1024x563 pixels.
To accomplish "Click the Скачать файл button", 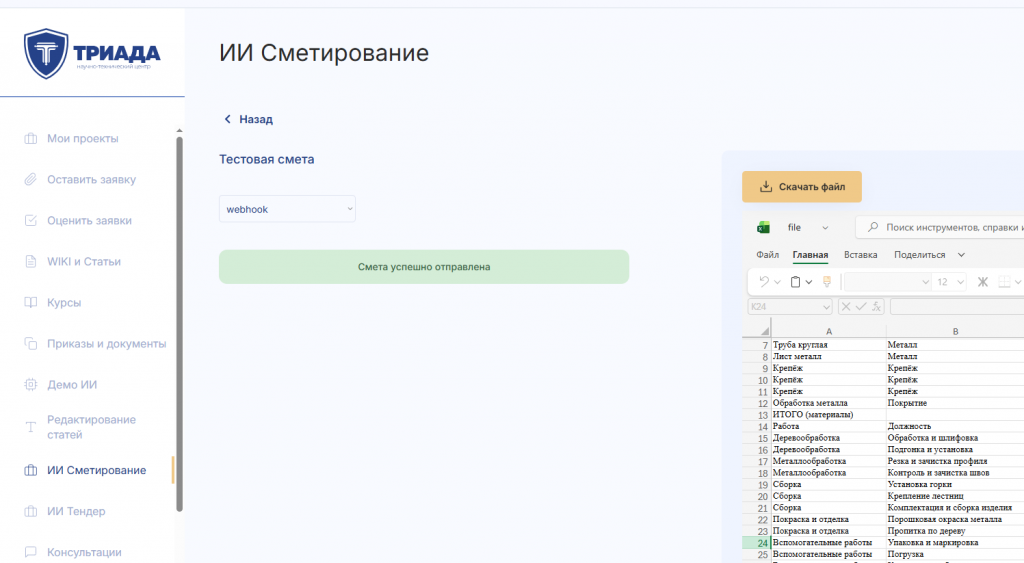I will tap(801, 187).
